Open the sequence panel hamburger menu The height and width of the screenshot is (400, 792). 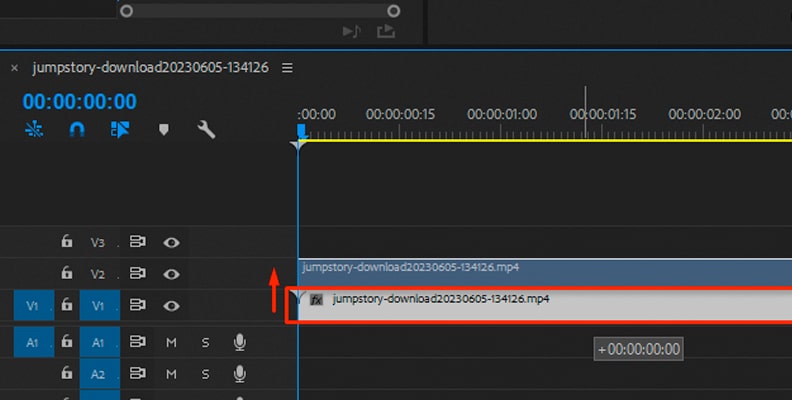click(287, 68)
